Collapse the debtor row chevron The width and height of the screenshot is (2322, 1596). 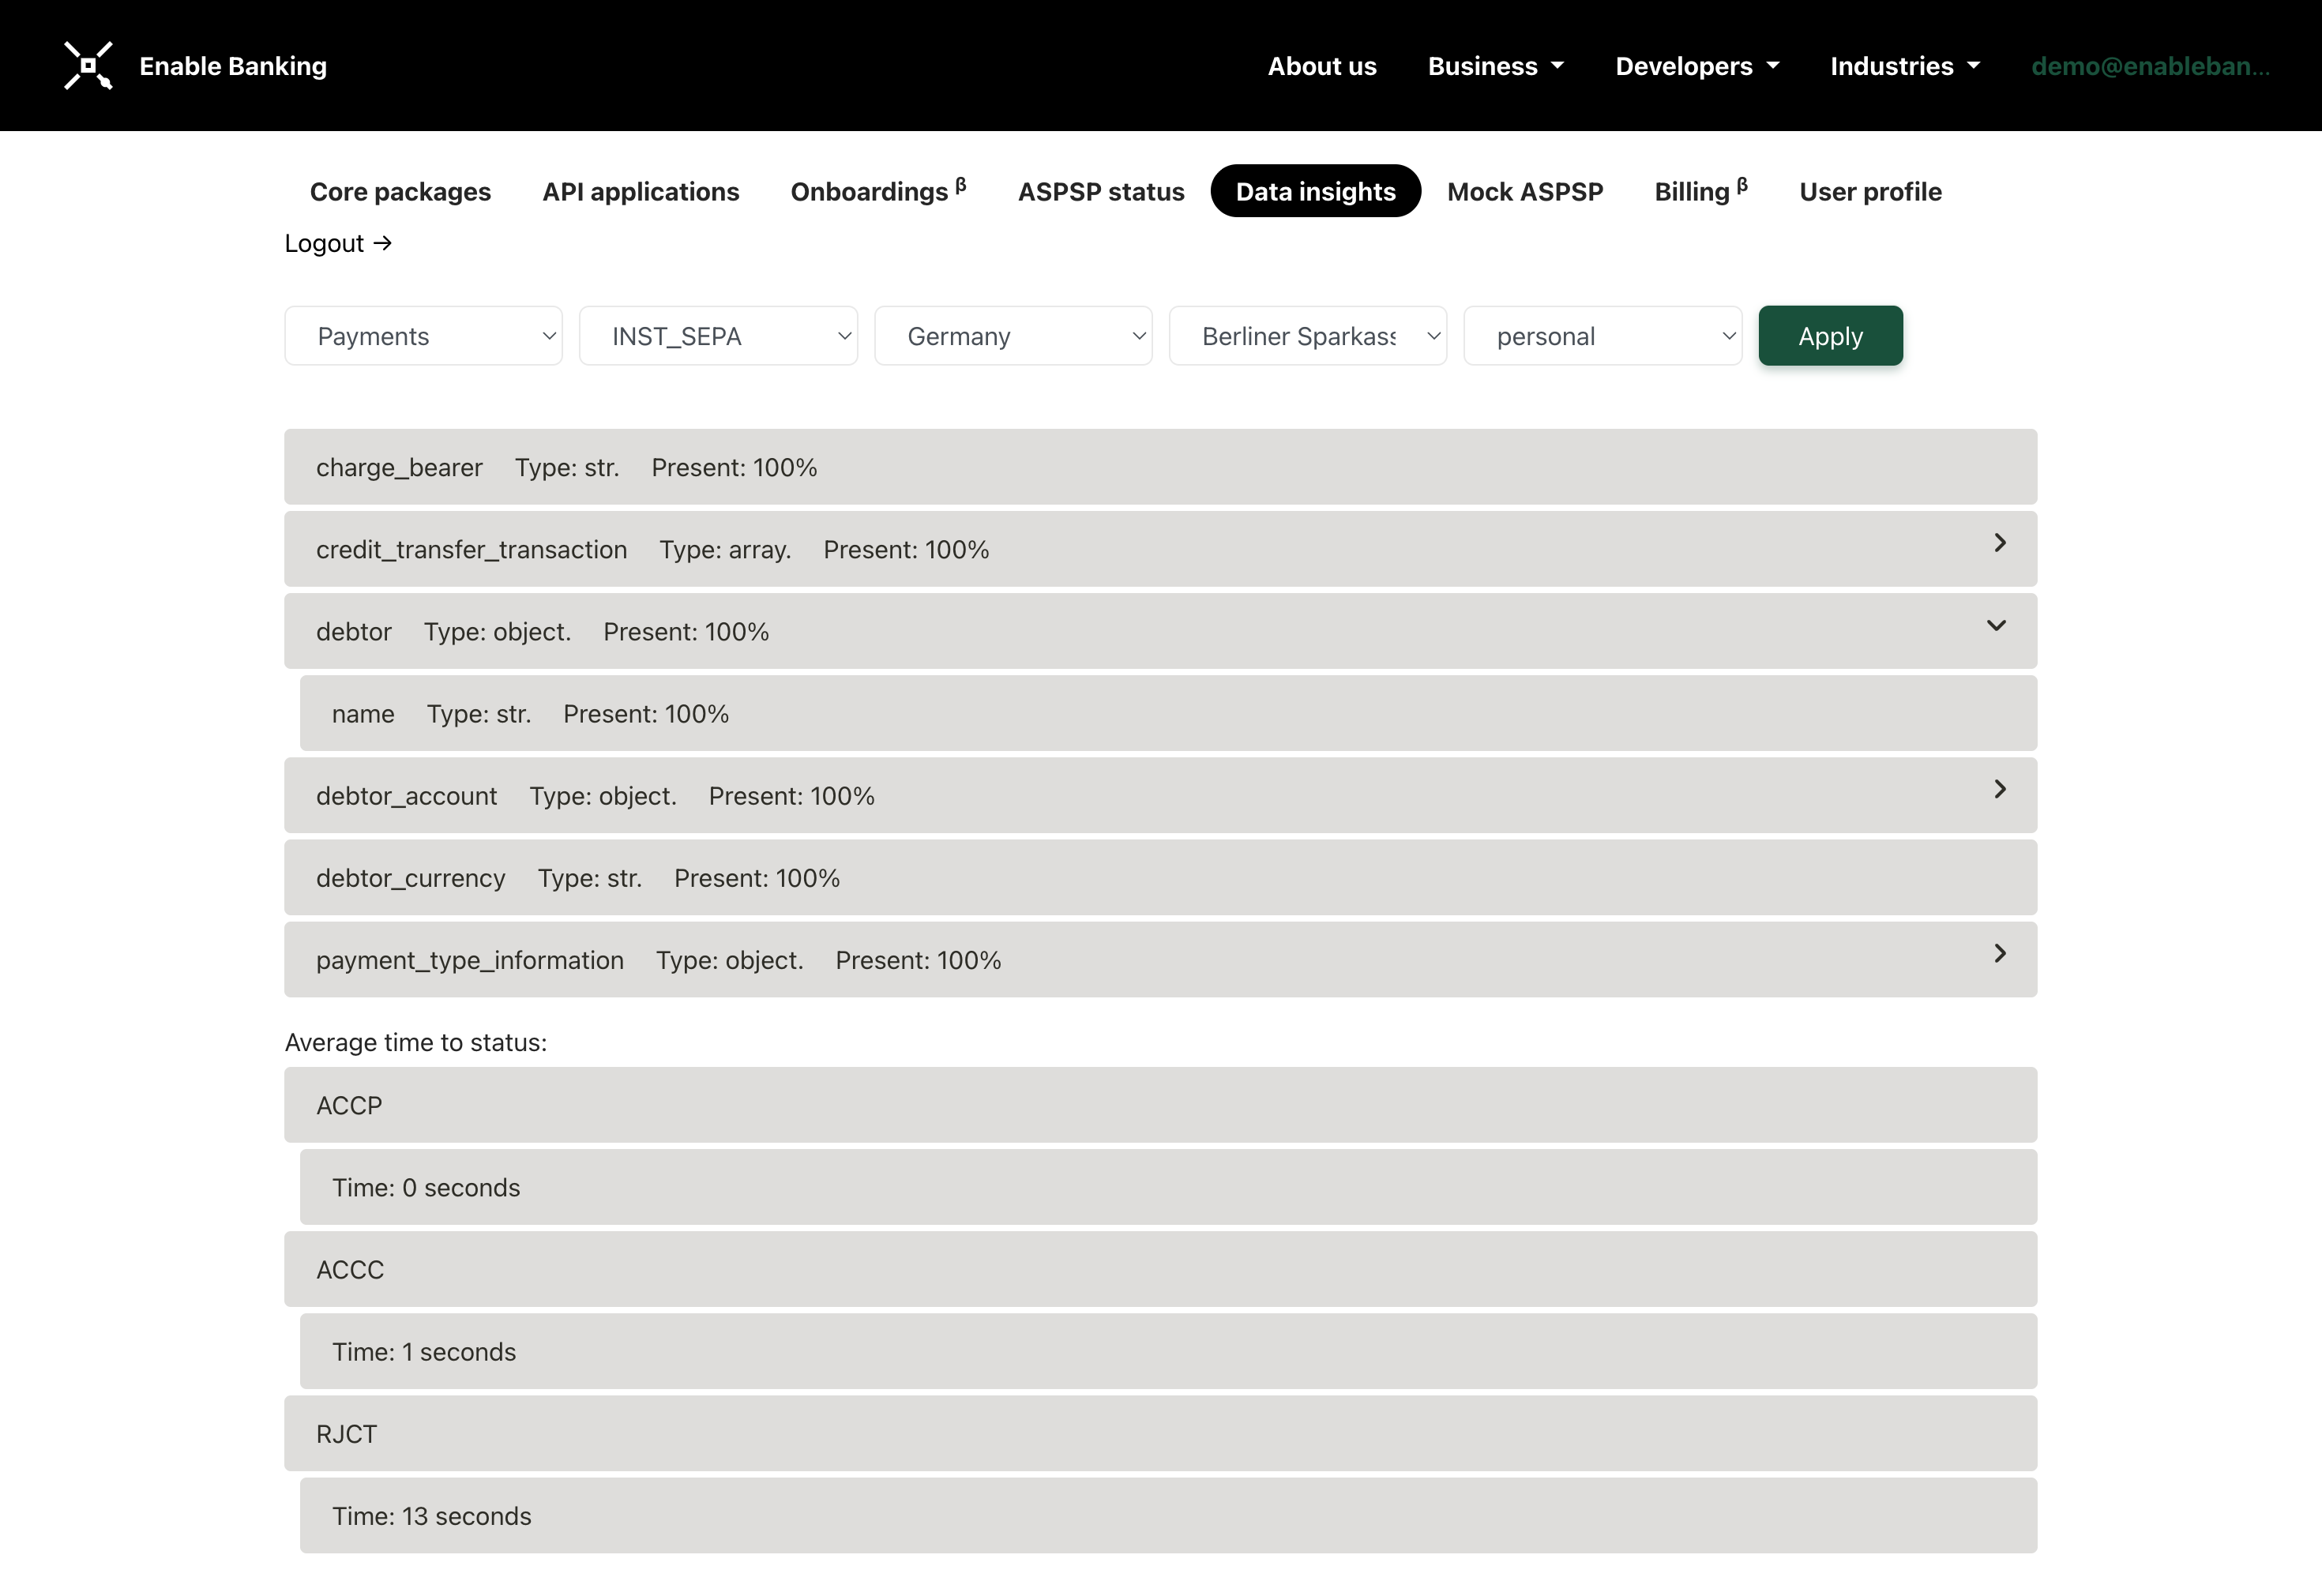click(1996, 626)
